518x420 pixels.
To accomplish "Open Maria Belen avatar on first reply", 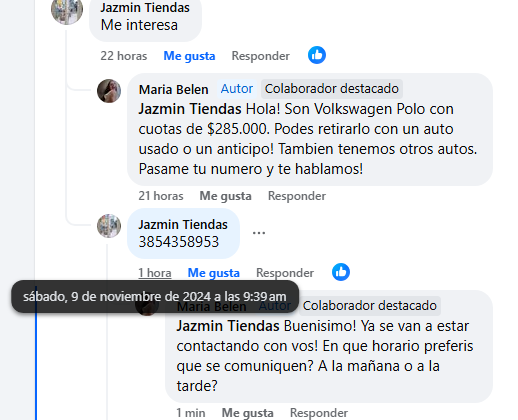I will pos(109,91).
